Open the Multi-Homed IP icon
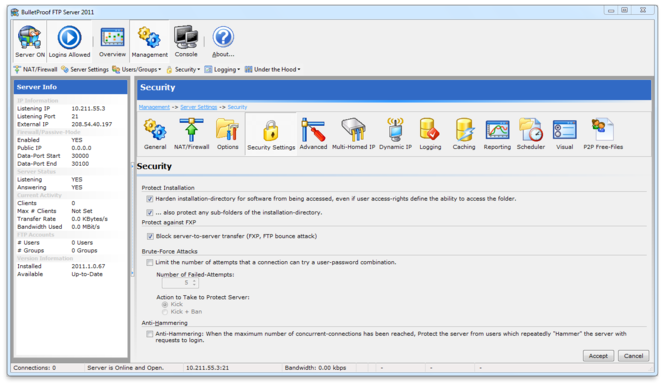Screen dimensions: 665x386 (353, 130)
